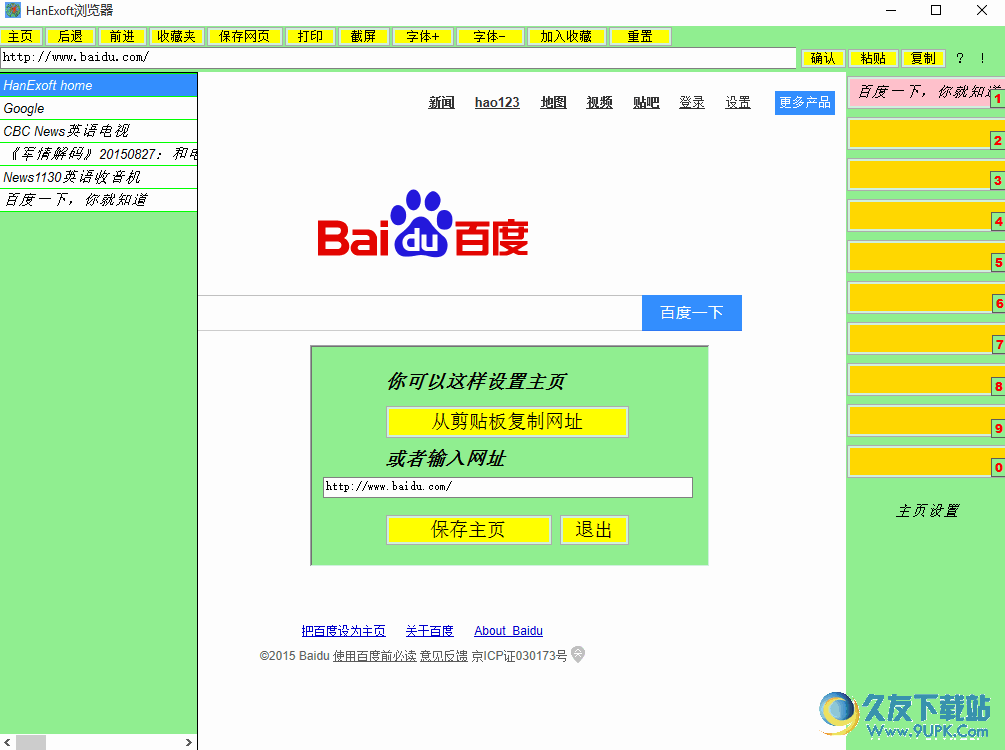
Task: Click the 主页设置 label
Action: pos(927,511)
